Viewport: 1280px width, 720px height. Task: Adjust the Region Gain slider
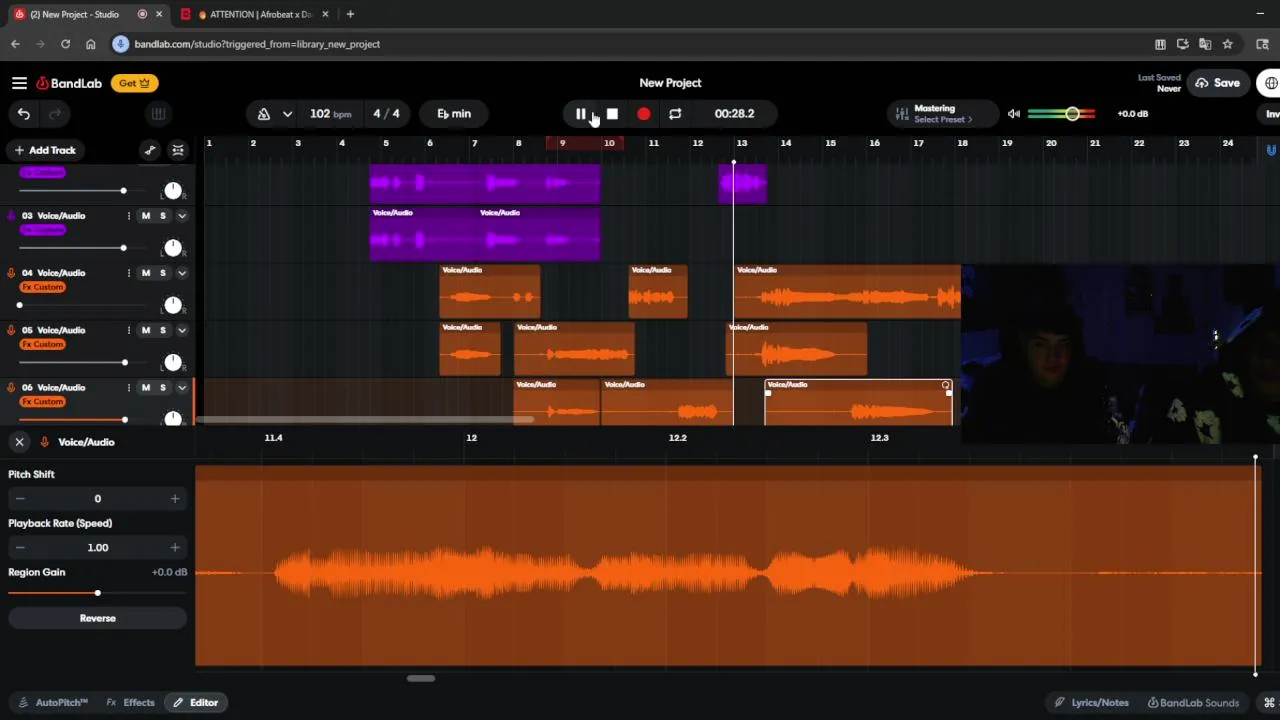(x=97, y=593)
